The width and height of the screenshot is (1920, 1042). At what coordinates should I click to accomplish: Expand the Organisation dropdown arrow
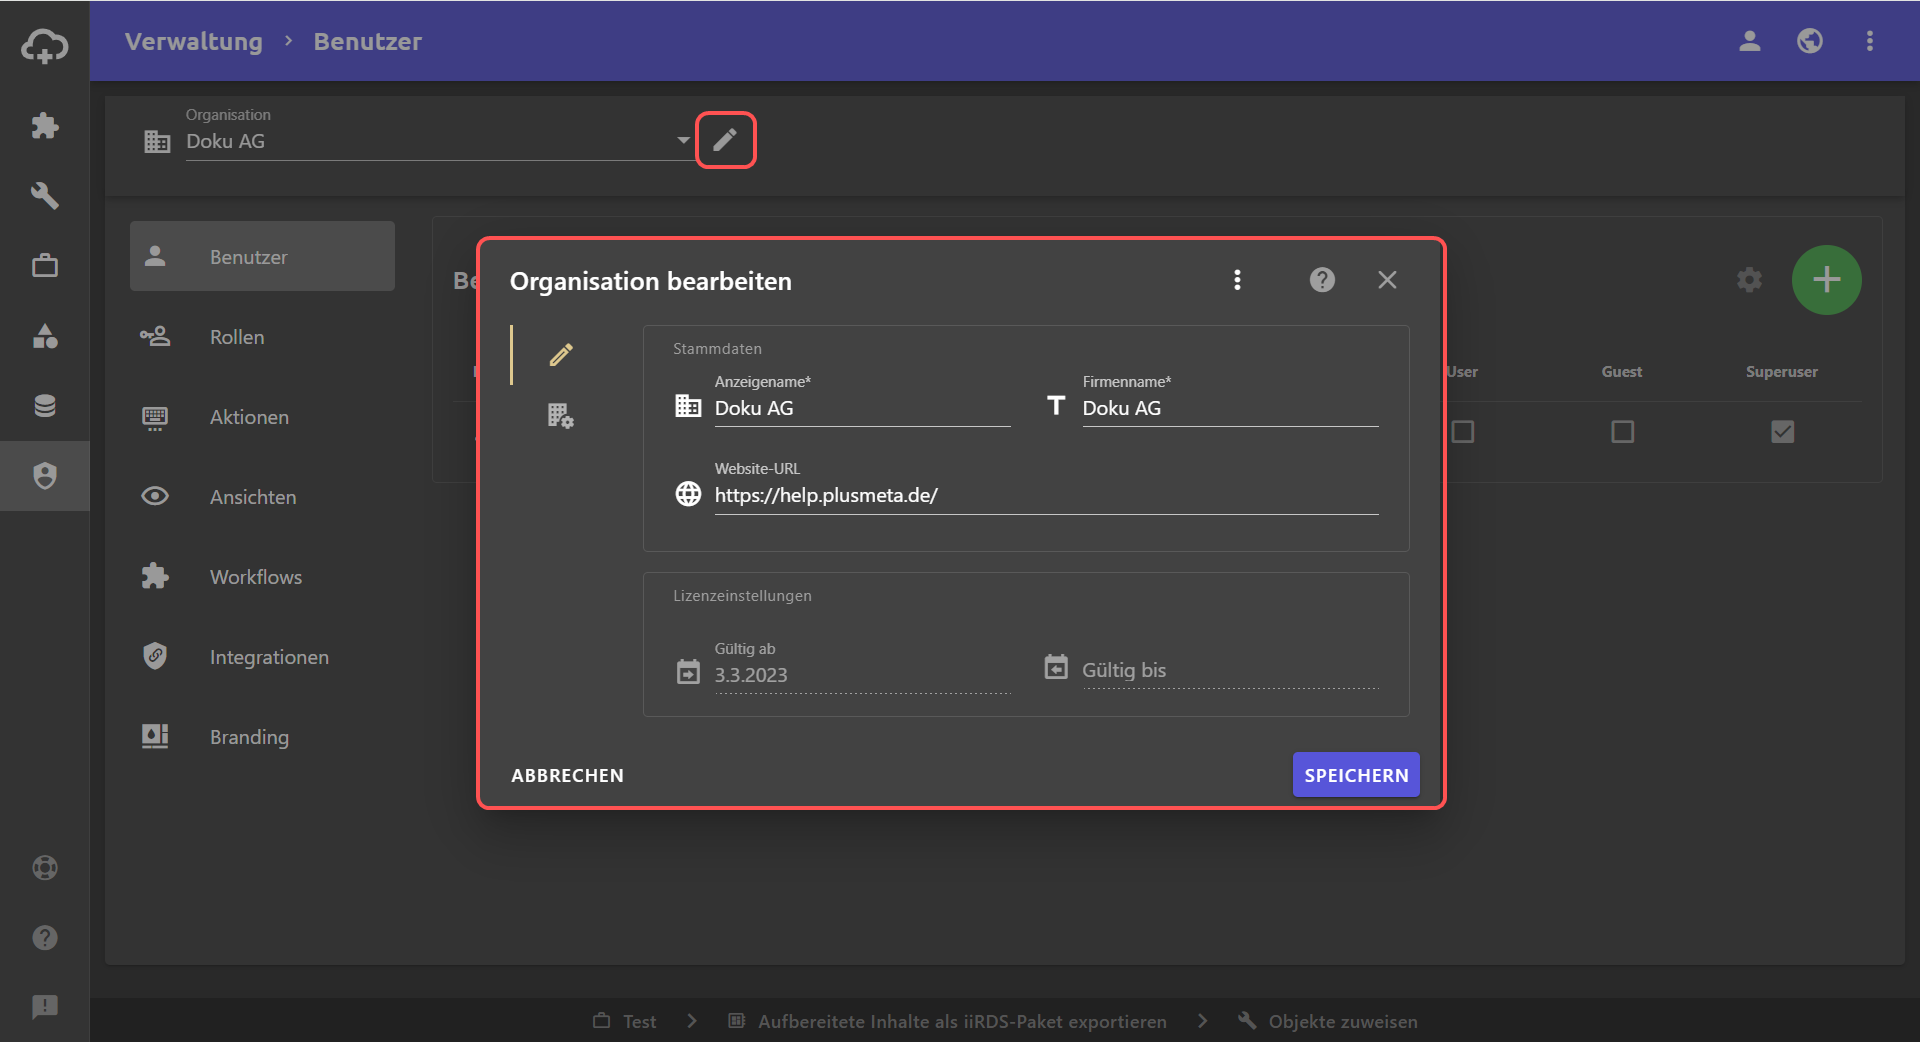683,140
